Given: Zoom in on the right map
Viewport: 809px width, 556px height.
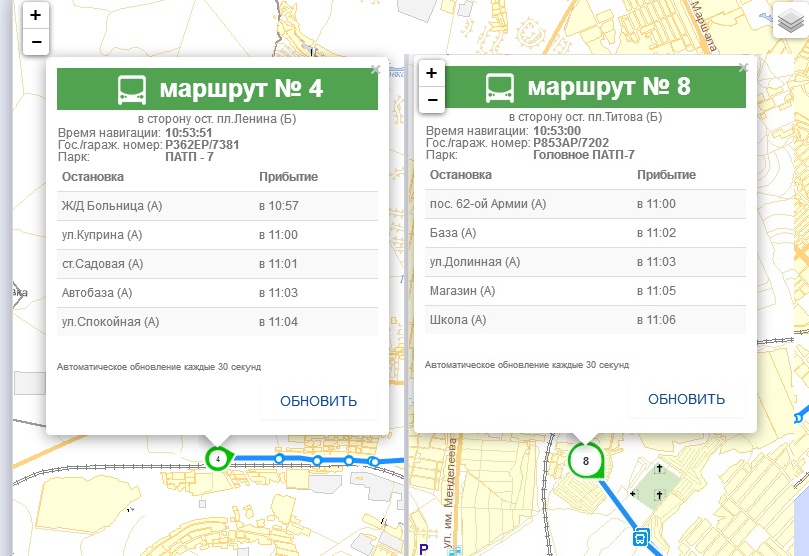Looking at the screenshot, I should click(432, 73).
